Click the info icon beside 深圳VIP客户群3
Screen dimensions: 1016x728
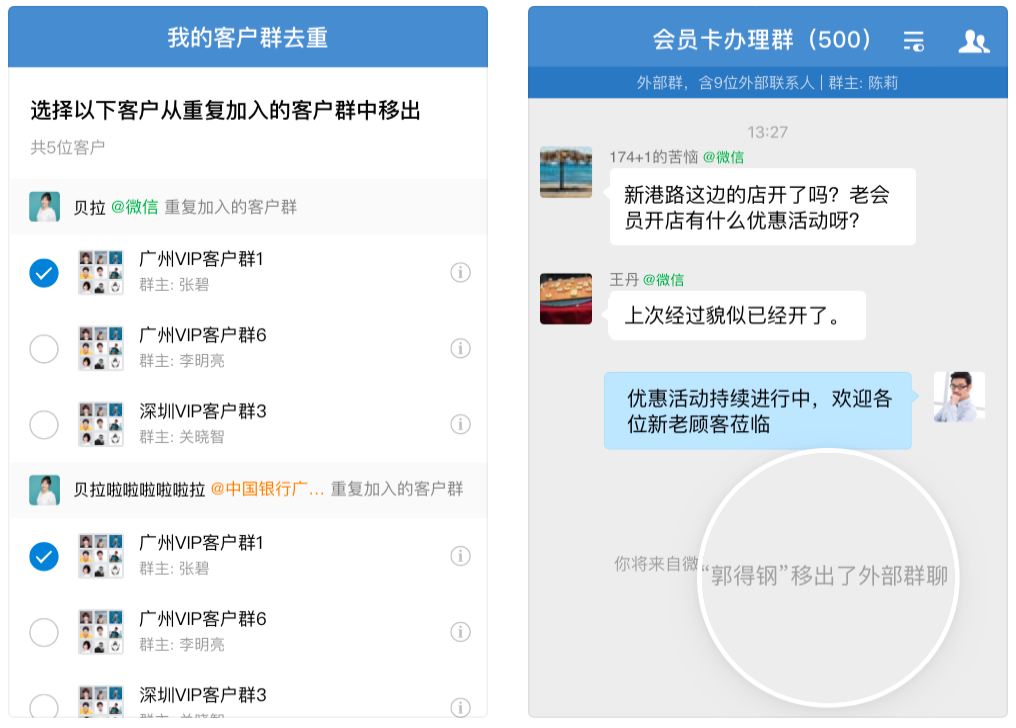[x=460, y=424]
